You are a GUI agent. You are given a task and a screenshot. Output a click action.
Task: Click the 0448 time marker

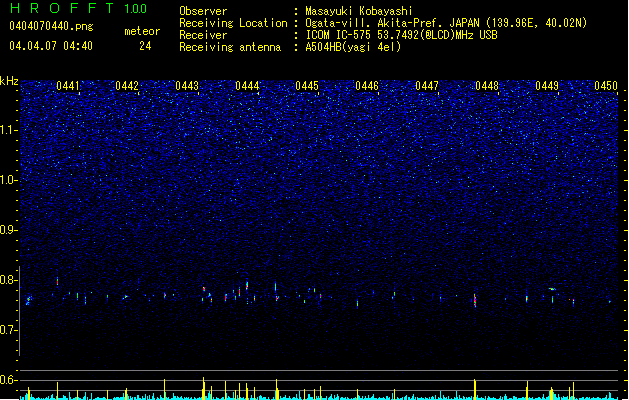[487, 86]
